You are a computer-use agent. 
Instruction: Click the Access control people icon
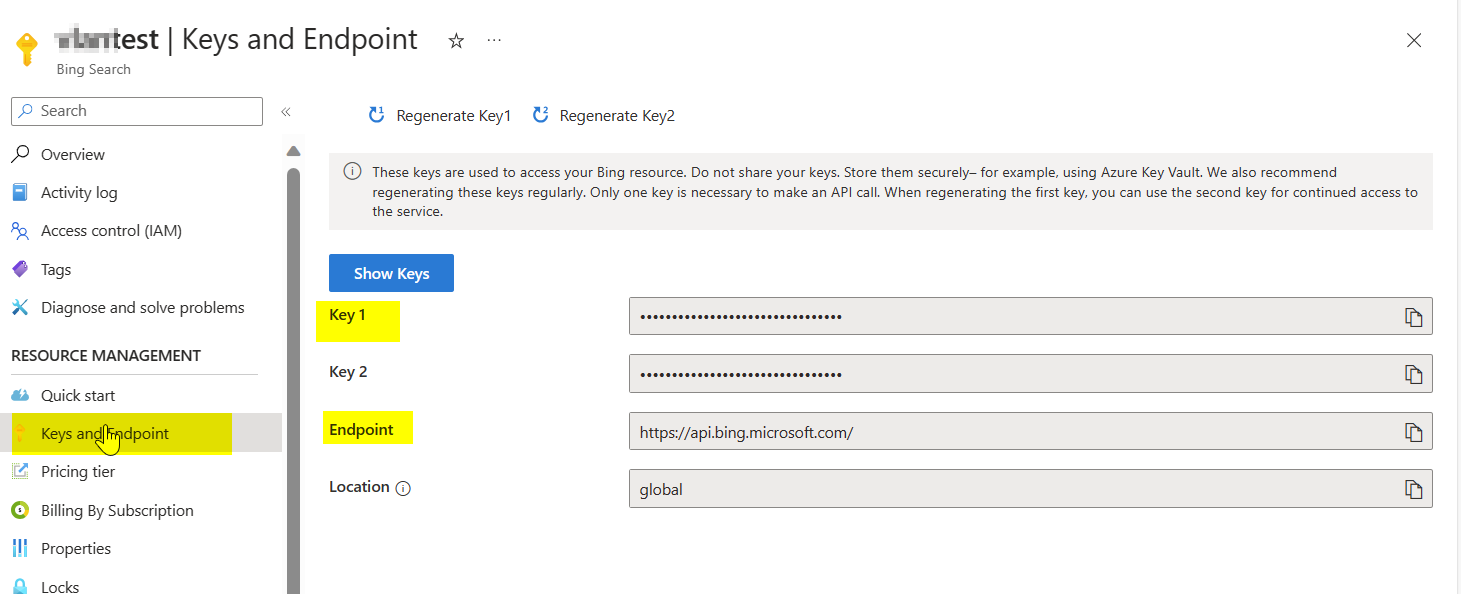[20, 231]
